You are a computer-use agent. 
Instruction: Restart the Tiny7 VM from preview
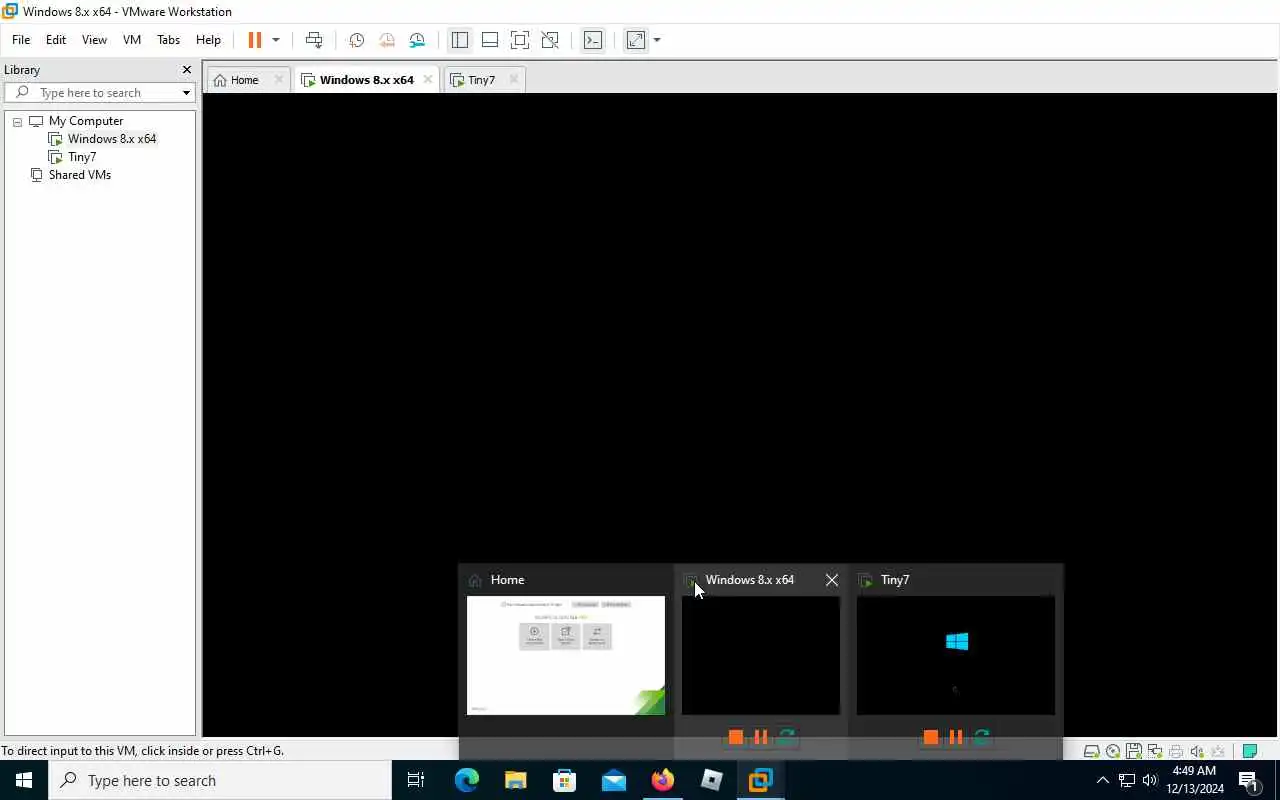[981, 737]
